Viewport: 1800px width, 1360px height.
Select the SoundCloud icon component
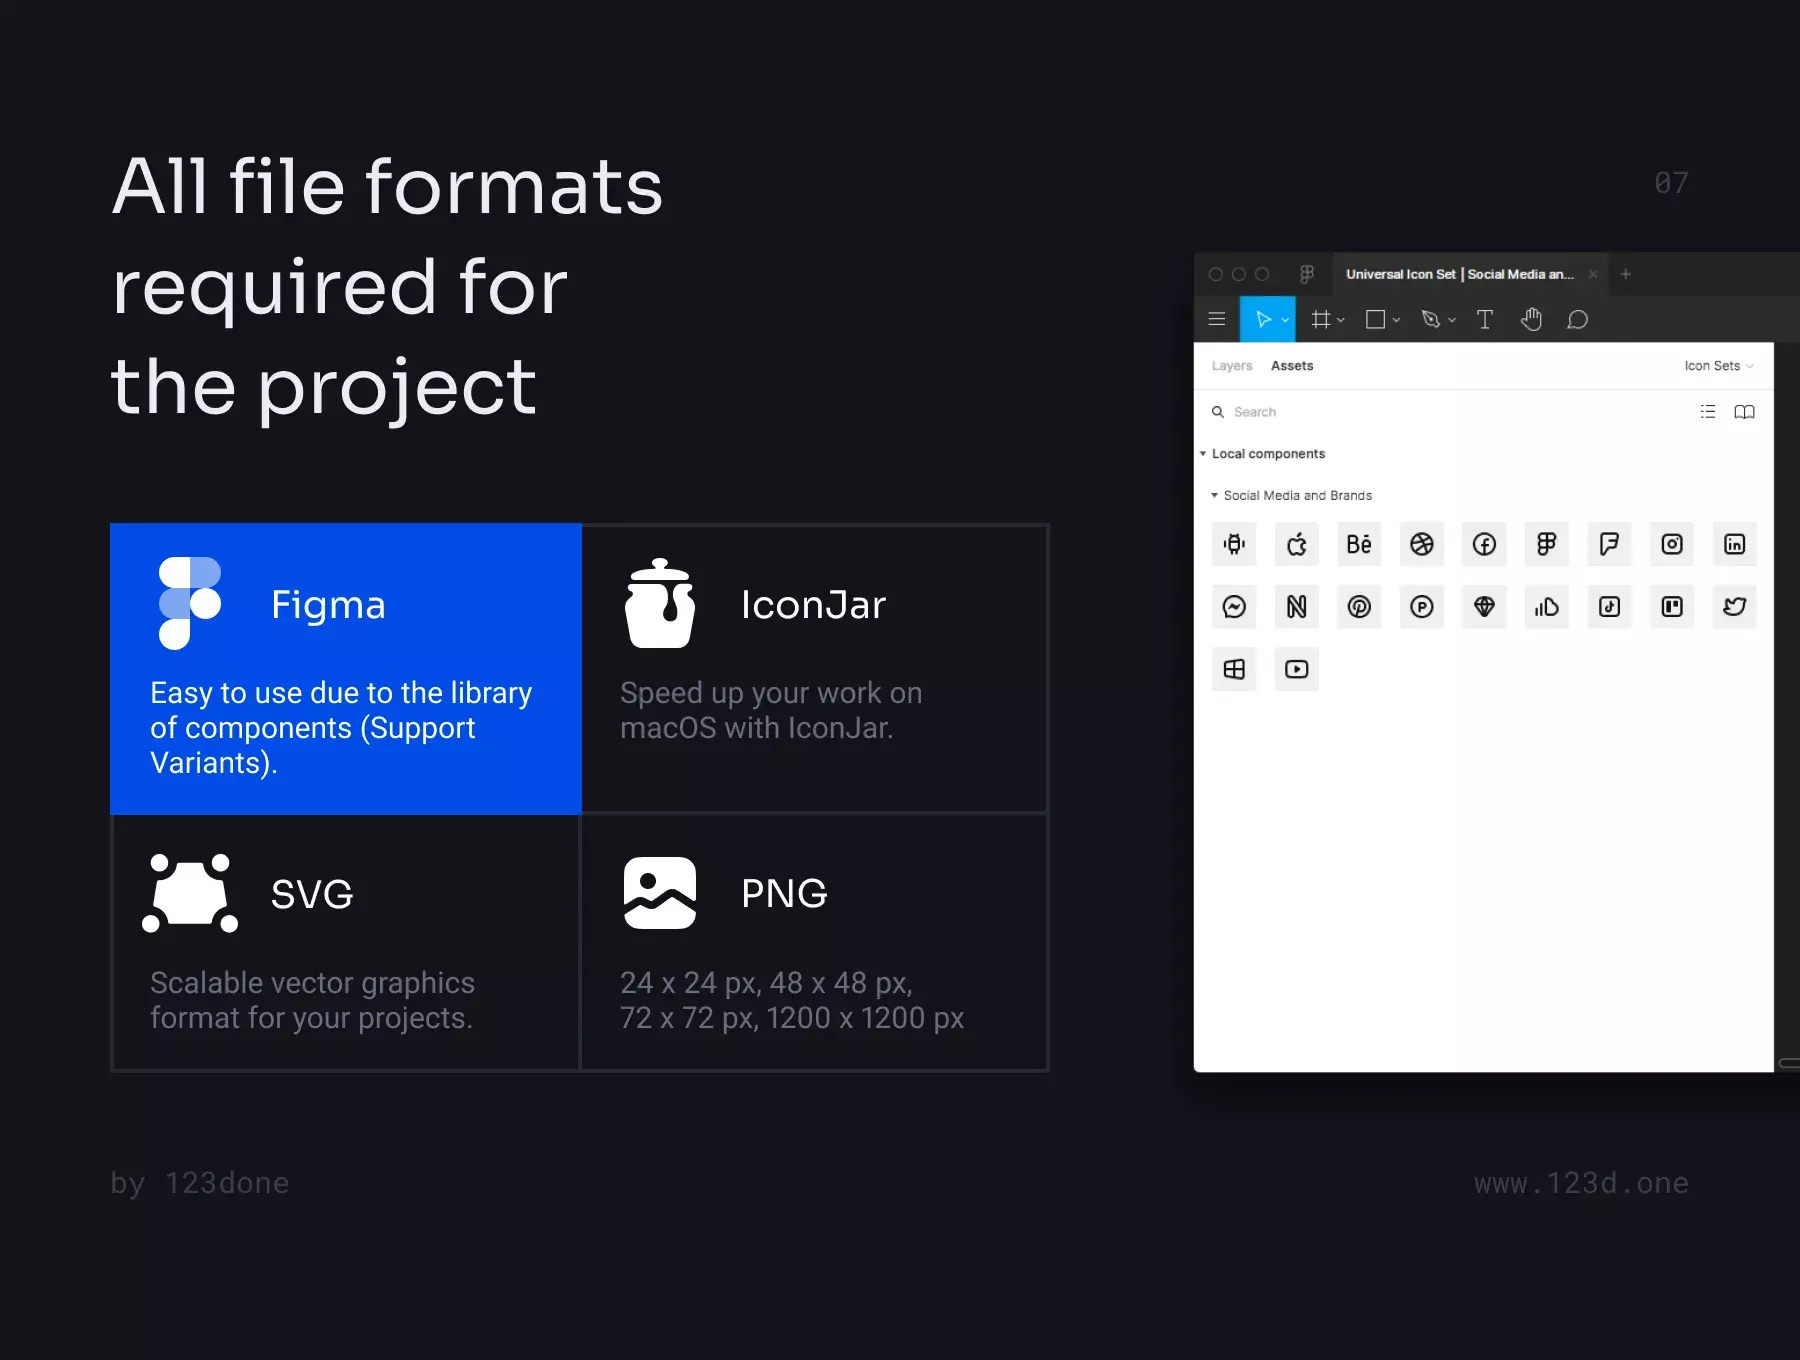1547,607
